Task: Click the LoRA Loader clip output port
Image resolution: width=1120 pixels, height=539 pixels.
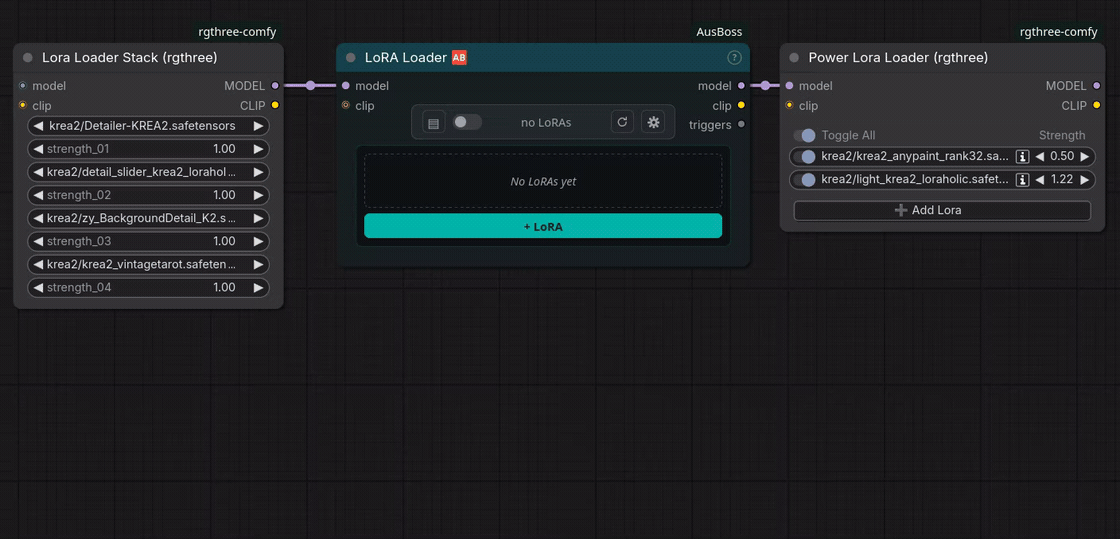Action: (741, 106)
